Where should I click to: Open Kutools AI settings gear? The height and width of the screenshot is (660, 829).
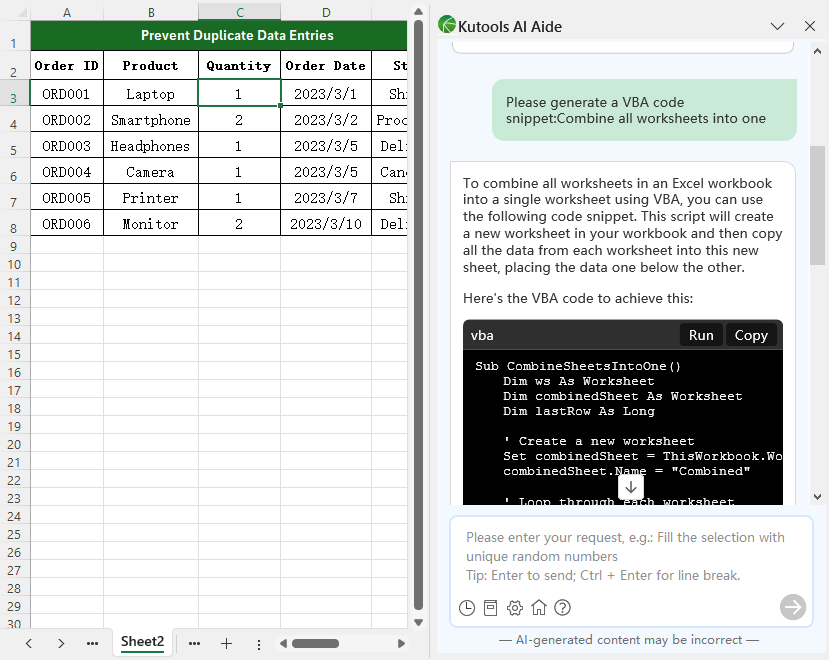[x=515, y=608]
